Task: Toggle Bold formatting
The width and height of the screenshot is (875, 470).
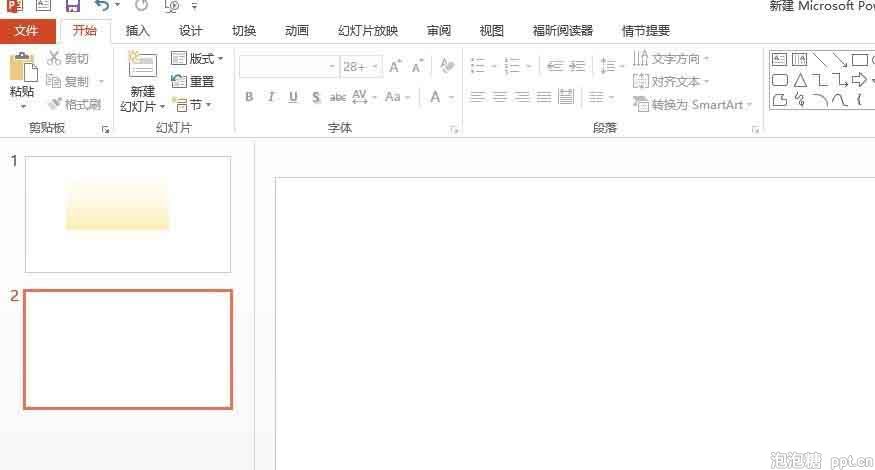Action: tap(249, 97)
